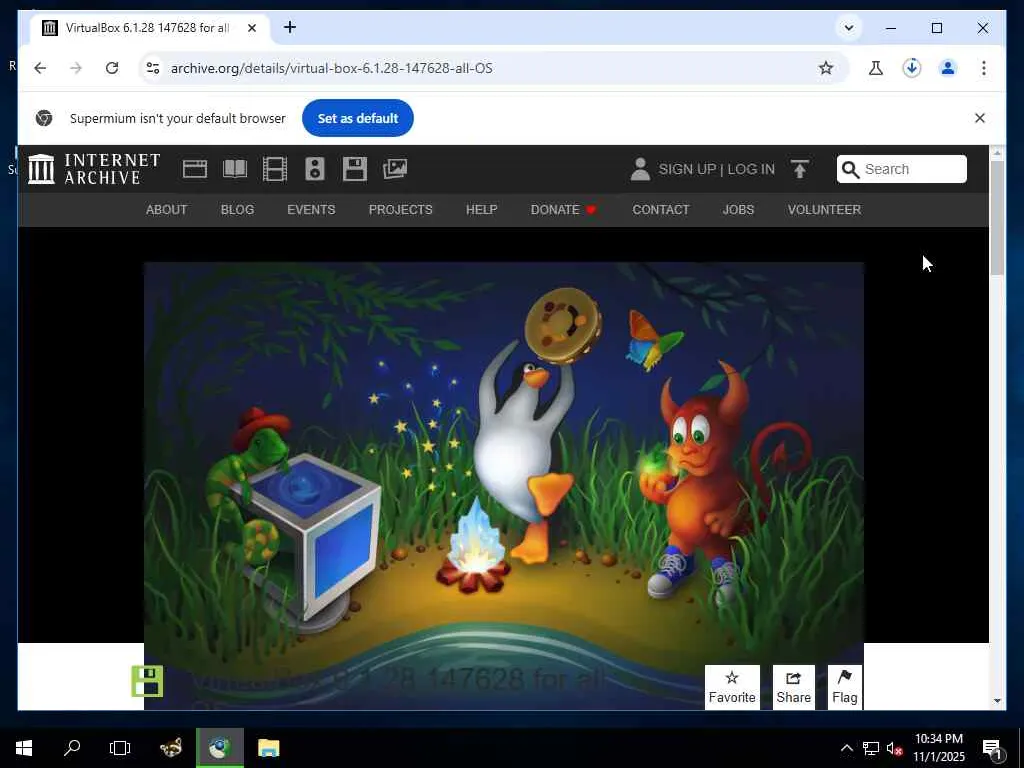Open PROJECTS menu item
The height and width of the screenshot is (768, 1024).
click(400, 210)
